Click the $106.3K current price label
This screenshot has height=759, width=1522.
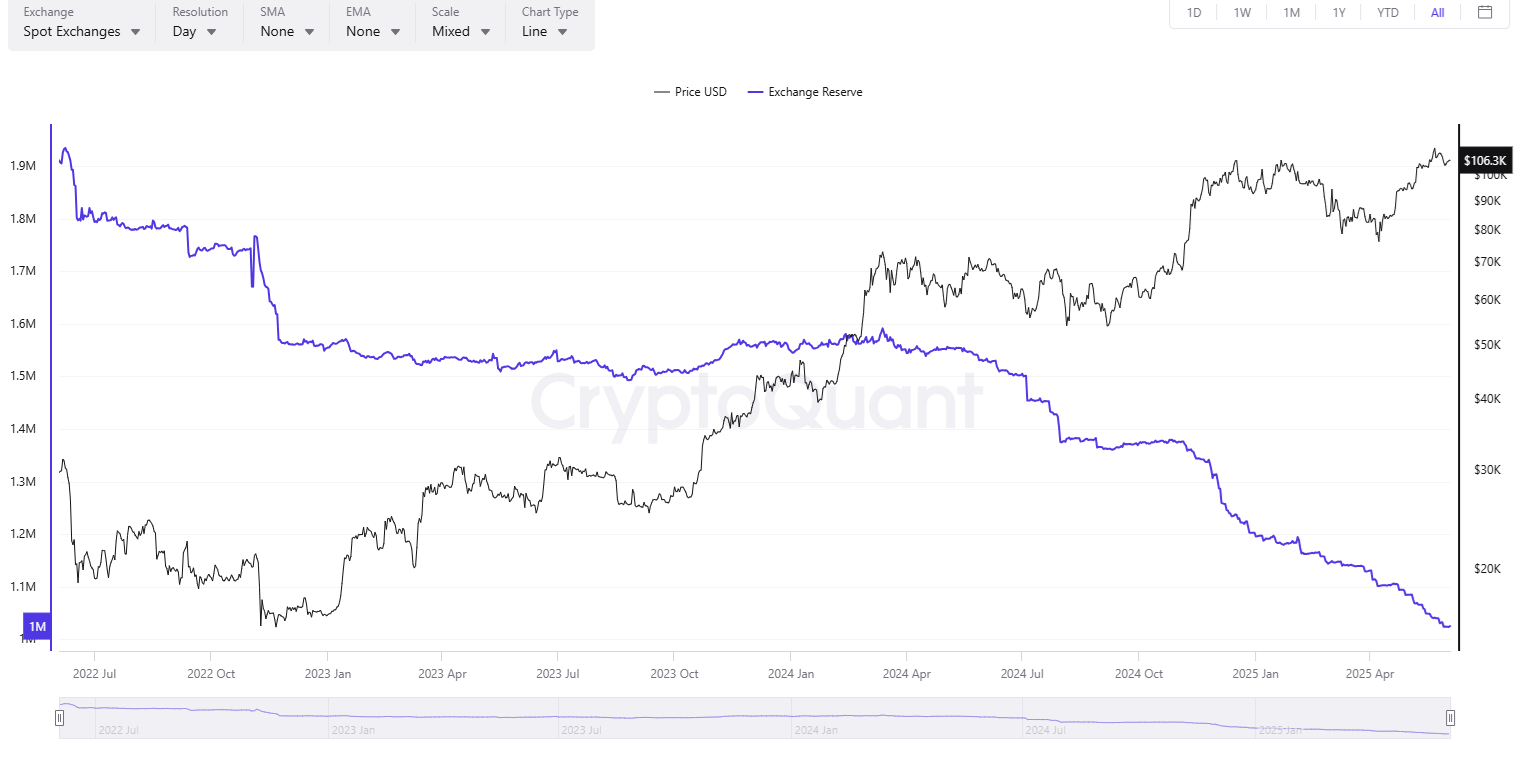point(1484,161)
